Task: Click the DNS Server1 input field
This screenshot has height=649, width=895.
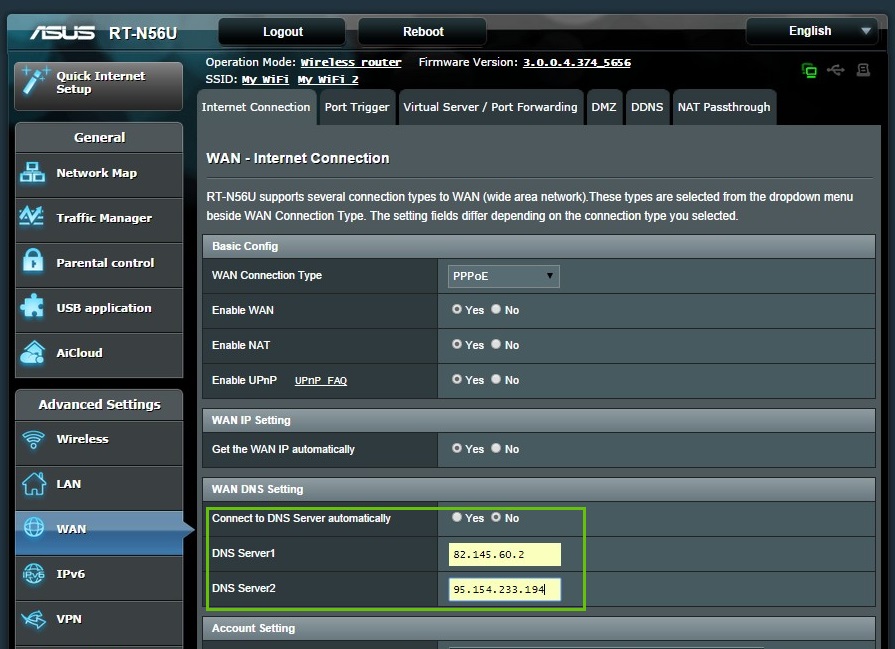Action: click(x=505, y=554)
